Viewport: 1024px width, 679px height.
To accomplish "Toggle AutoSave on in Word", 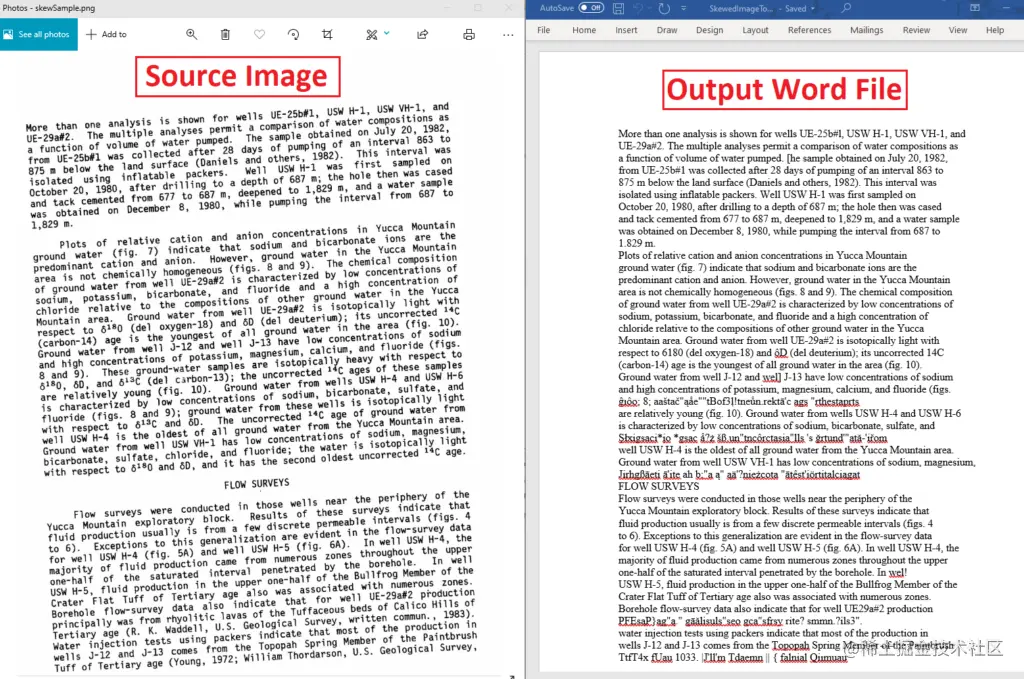I will pos(591,8).
